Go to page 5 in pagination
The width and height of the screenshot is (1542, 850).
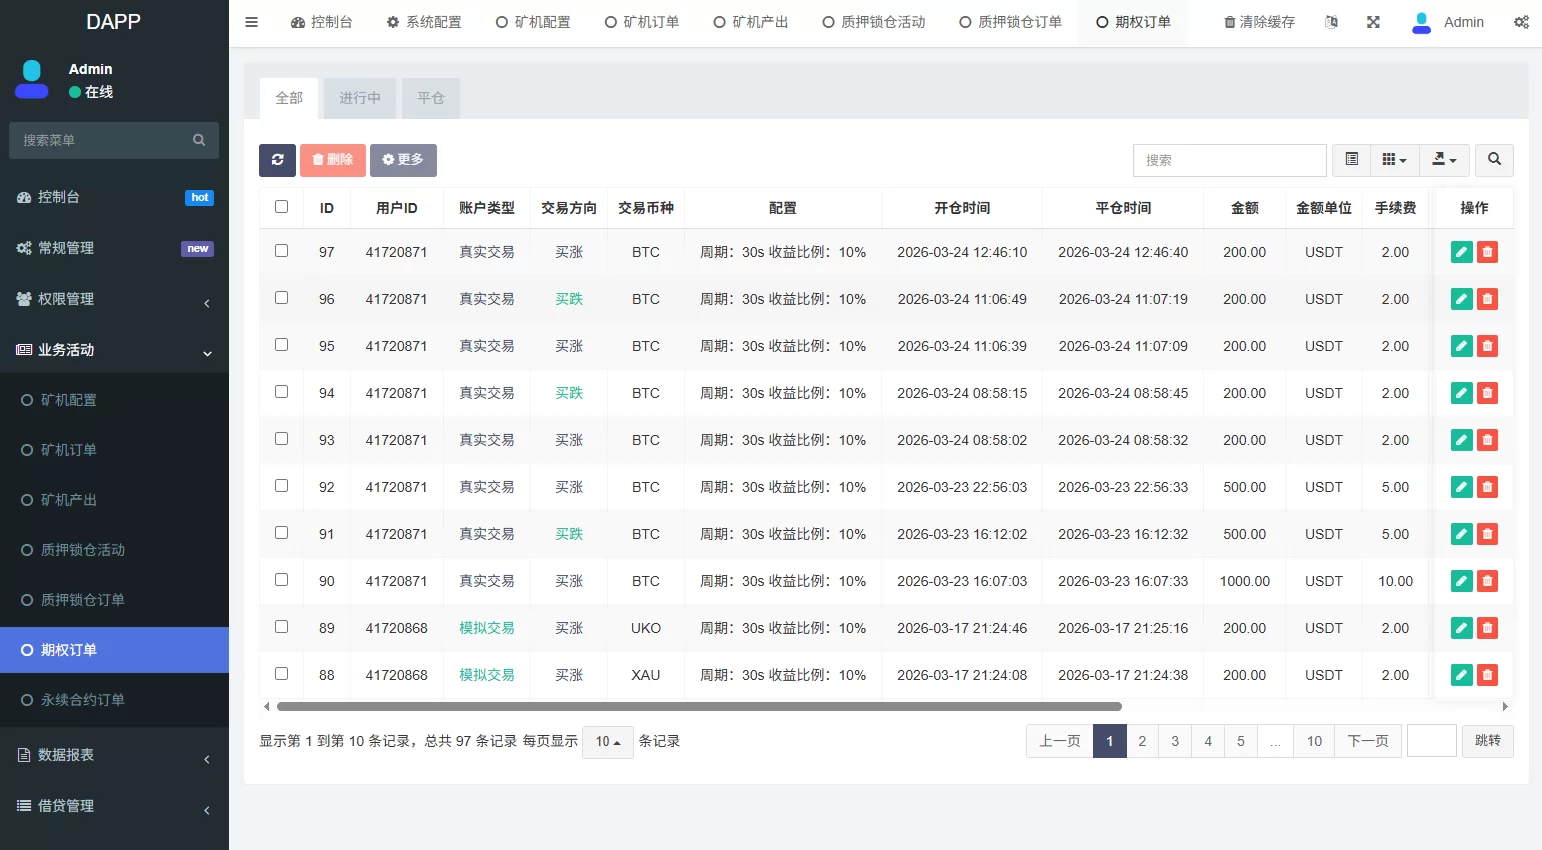pyautogui.click(x=1240, y=741)
